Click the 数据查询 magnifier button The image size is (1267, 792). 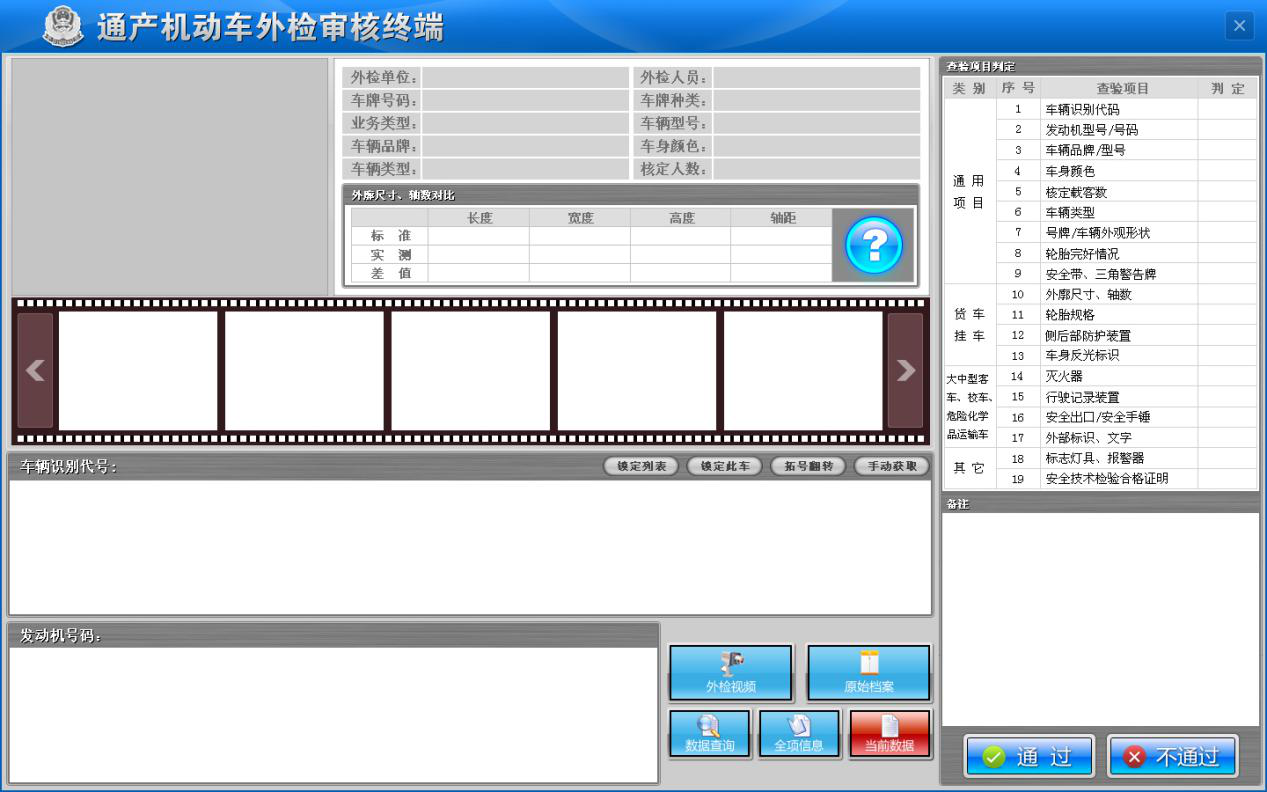pos(710,734)
